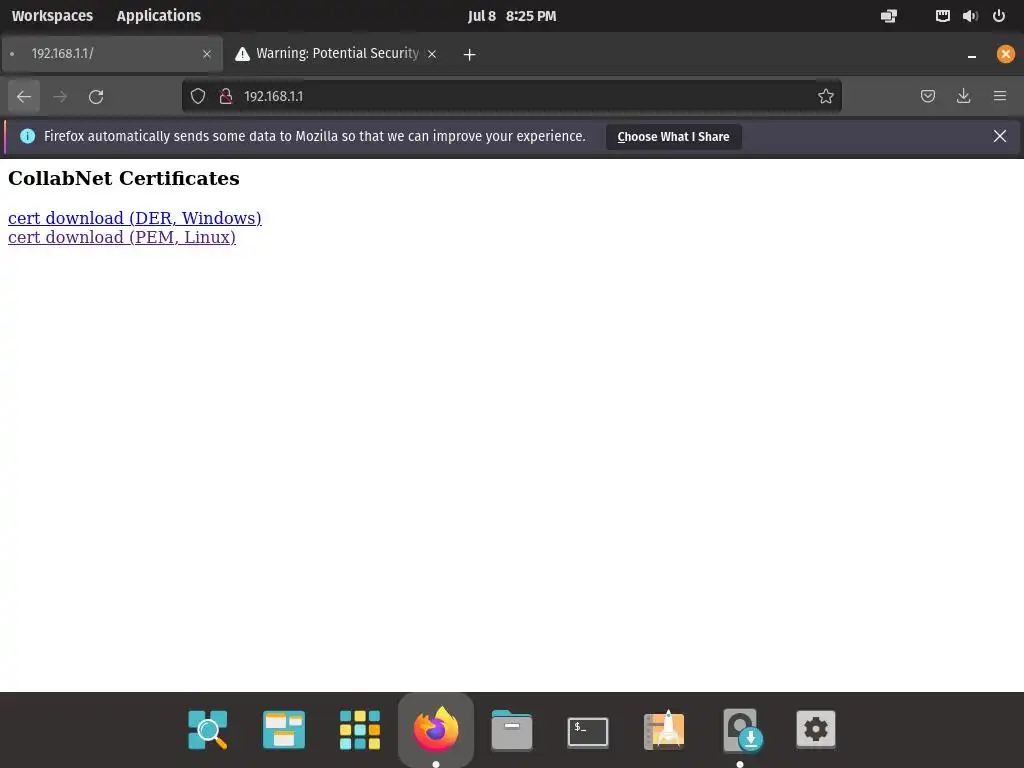Click the forward navigation arrow
Image resolution: width=1024 pixels, height=768 pixels.
[x=60, y=97]
